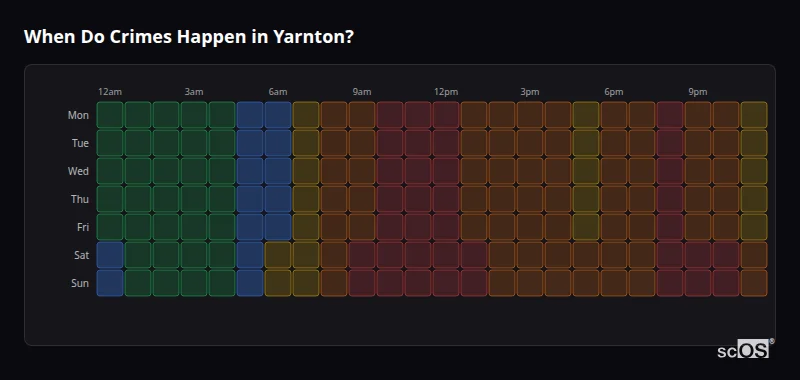Click the 'Mon' row label
Image resolution: width=800 pixels, height=380 pixels.
tap(78, 115)
